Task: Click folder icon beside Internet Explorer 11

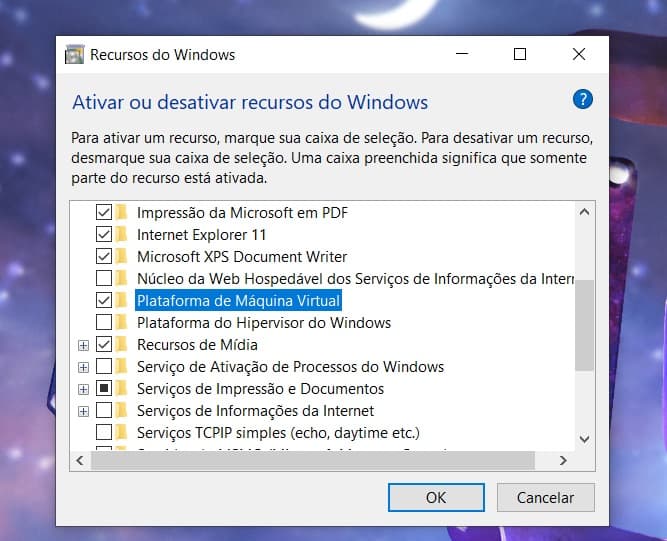Action: (122, 234)
